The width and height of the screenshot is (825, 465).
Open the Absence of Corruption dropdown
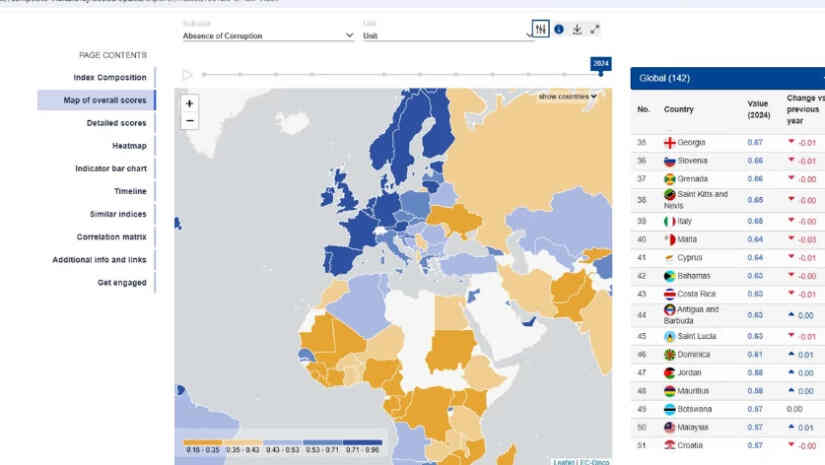[268, 36]
